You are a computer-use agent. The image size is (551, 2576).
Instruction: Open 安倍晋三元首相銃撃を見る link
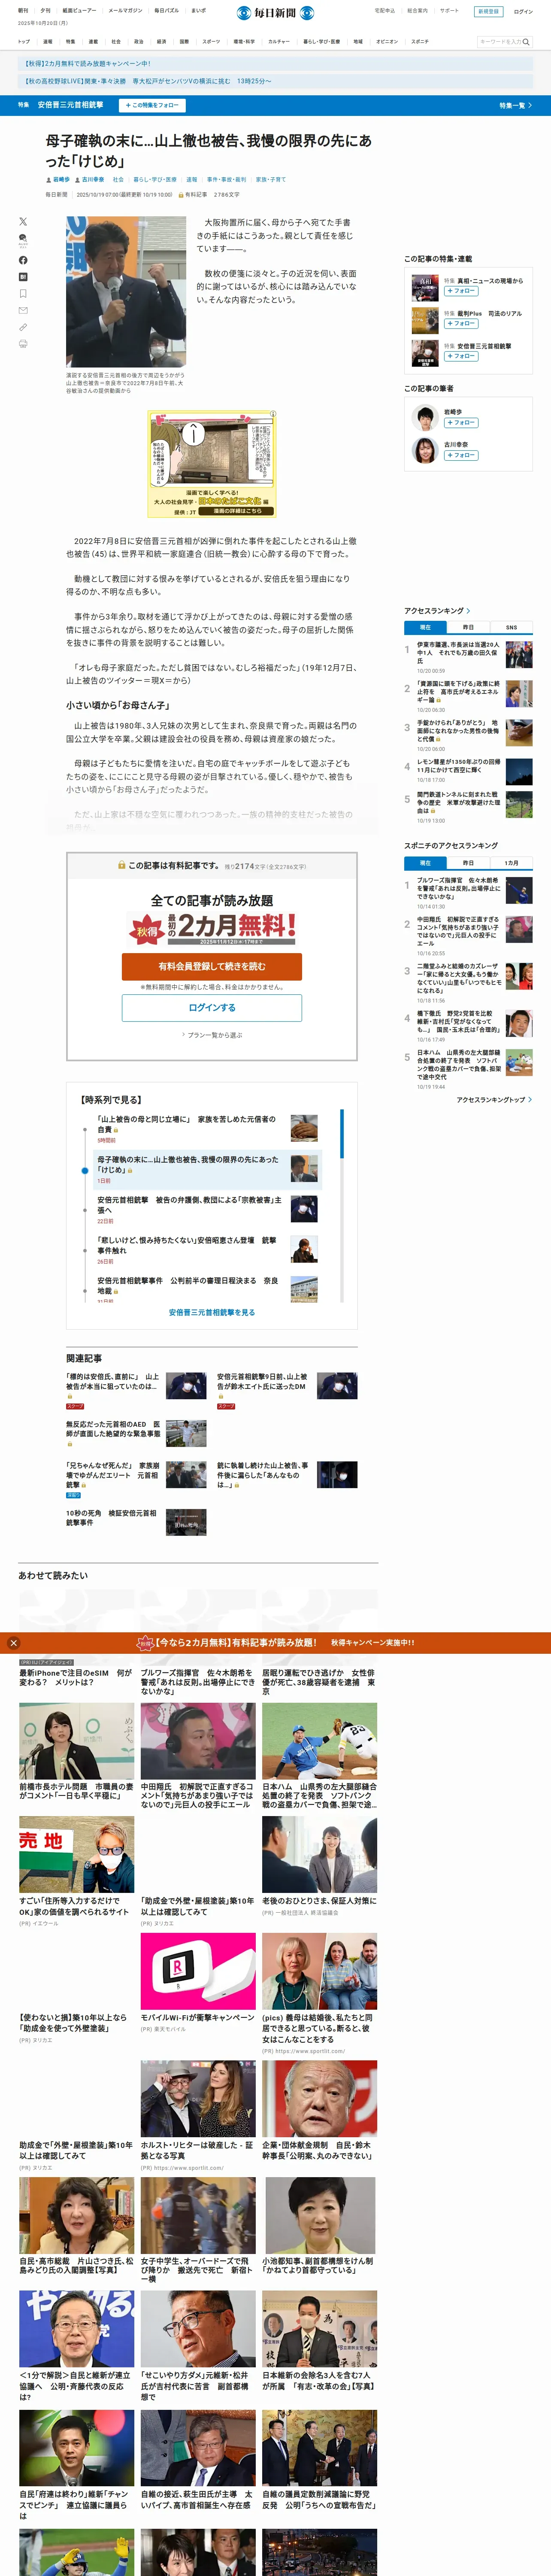(x=212, y=1312)
